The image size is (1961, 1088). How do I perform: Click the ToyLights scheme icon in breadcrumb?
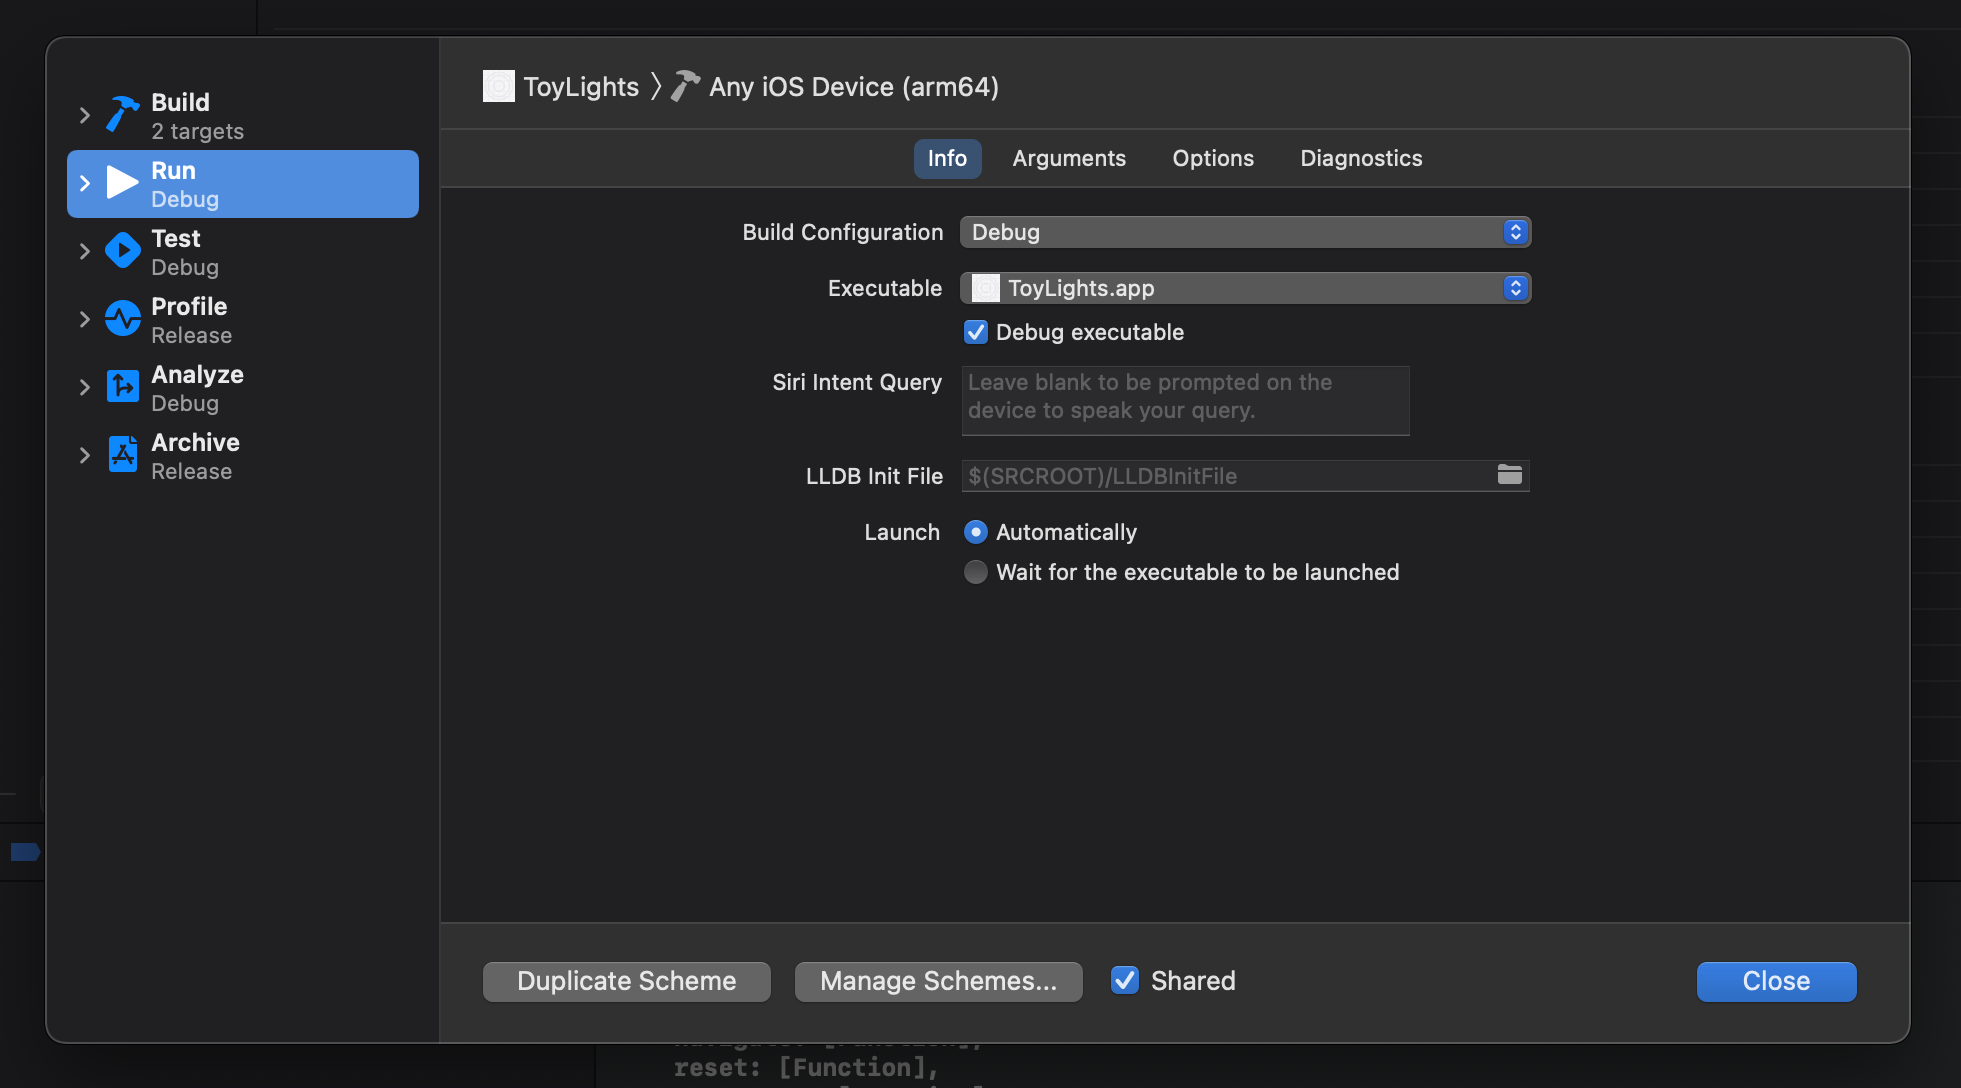click(498, 87)
